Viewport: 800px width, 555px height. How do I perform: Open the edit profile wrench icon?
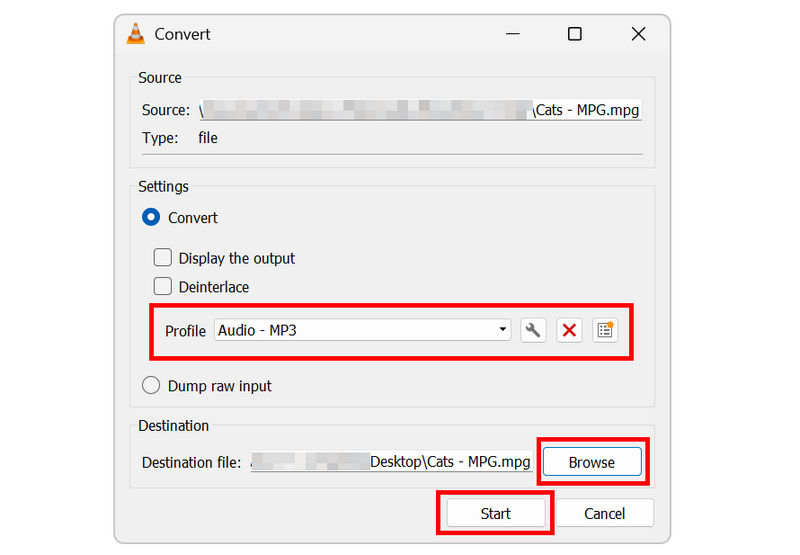coord(533,330)
